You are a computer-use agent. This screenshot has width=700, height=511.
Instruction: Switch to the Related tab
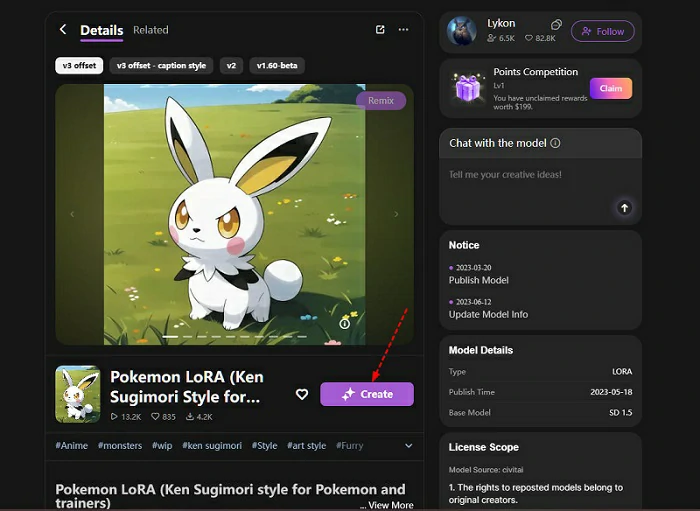[x=151, y=30]
